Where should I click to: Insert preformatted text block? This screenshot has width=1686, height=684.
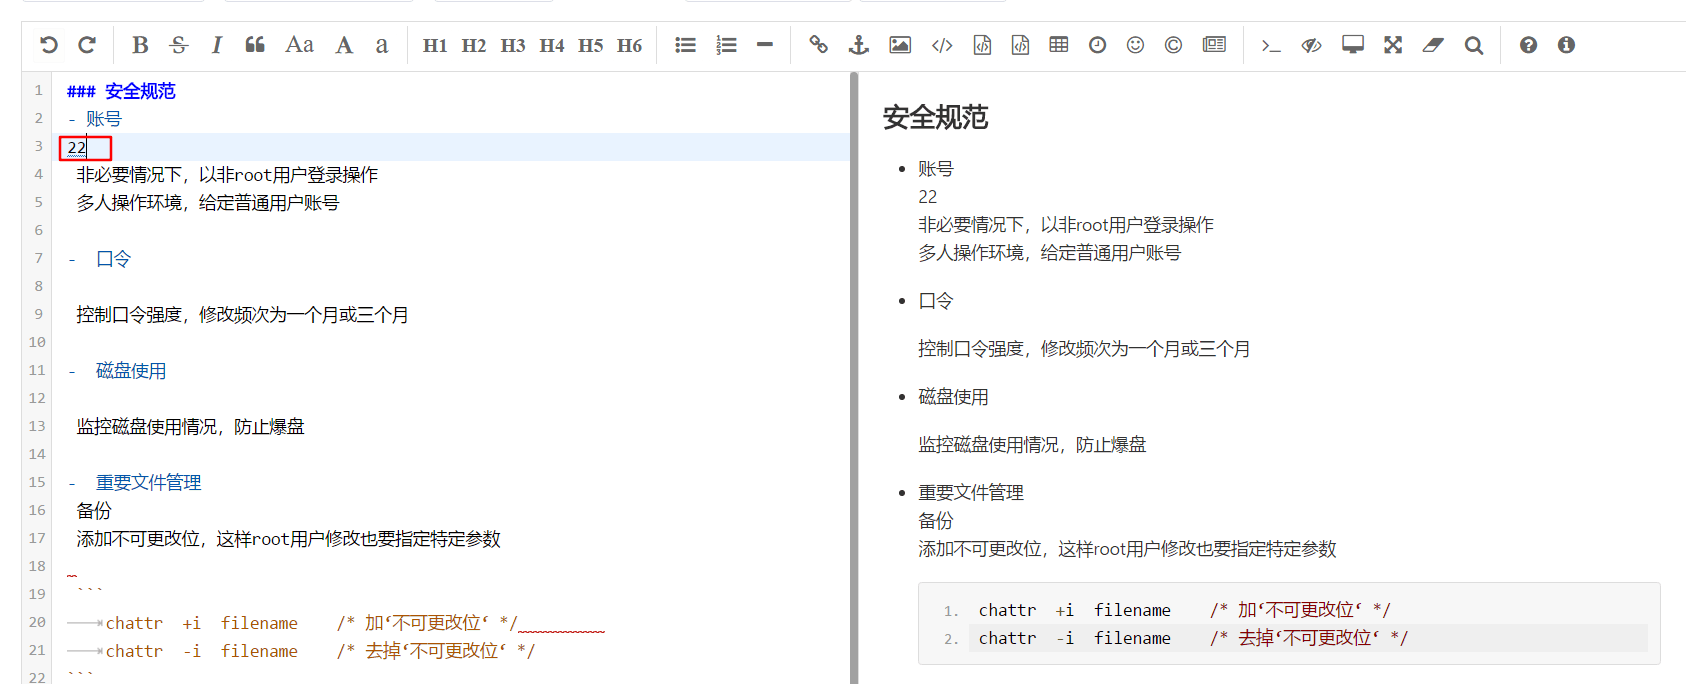pyautogui.click(x=982, y=45)
